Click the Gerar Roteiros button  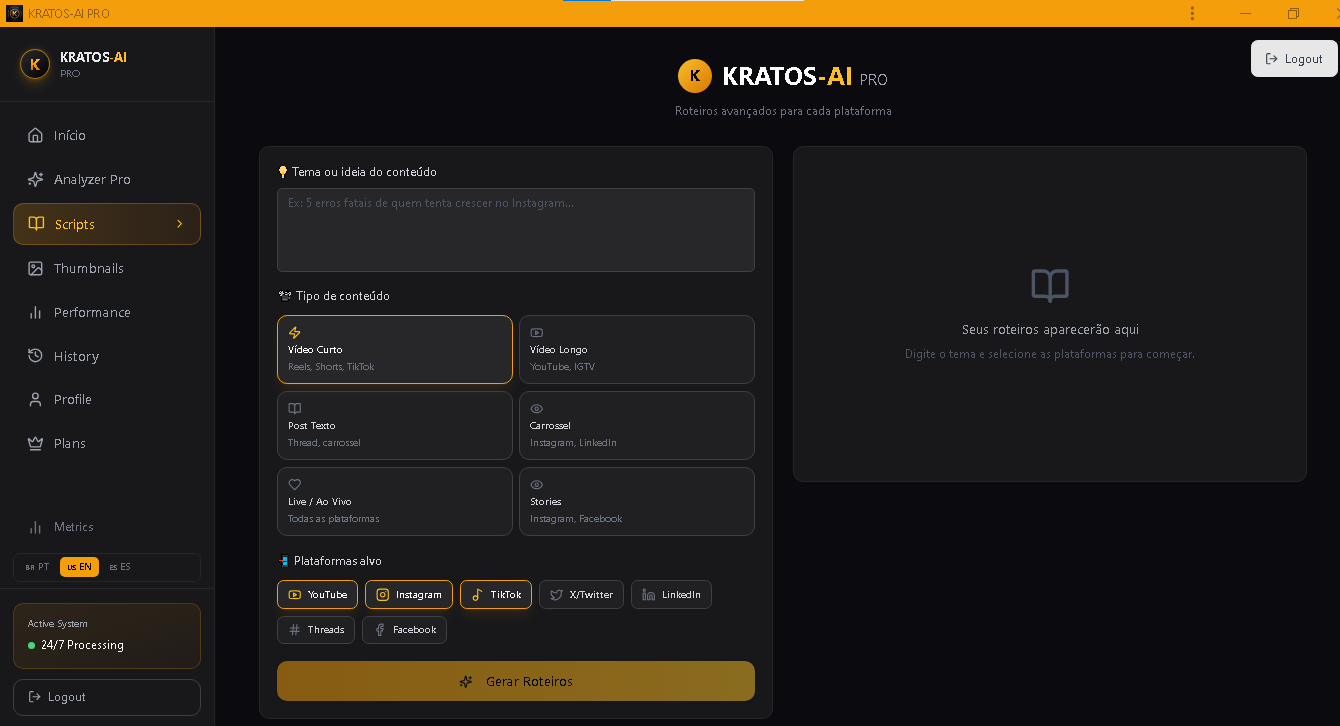coord(516,681)
